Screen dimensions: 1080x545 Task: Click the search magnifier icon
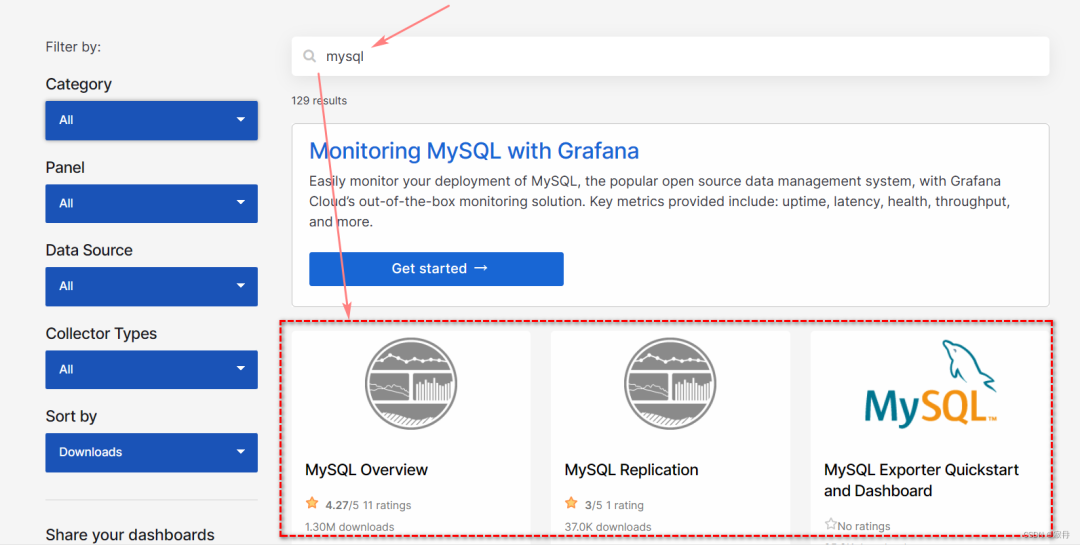pos(310,56)
